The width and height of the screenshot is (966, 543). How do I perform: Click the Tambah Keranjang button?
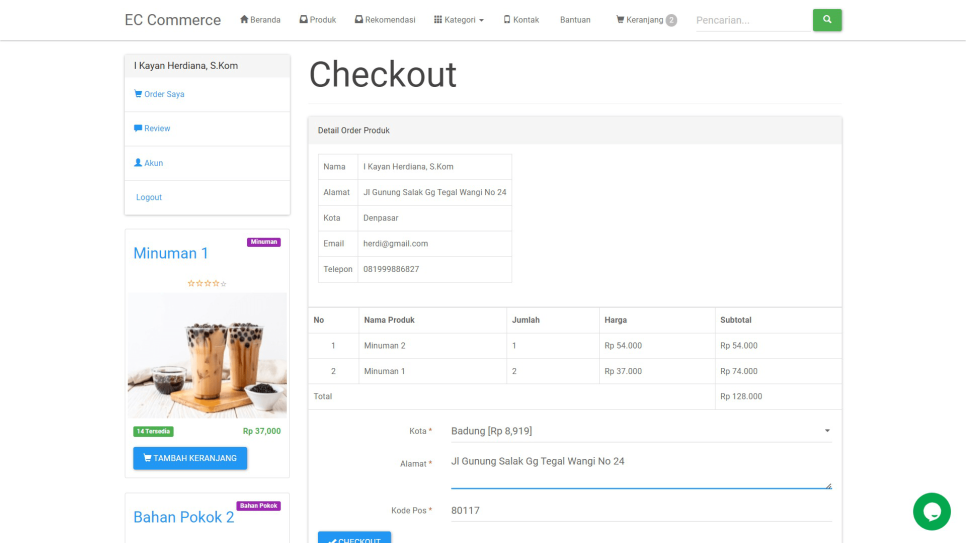[x=190, y=458]
